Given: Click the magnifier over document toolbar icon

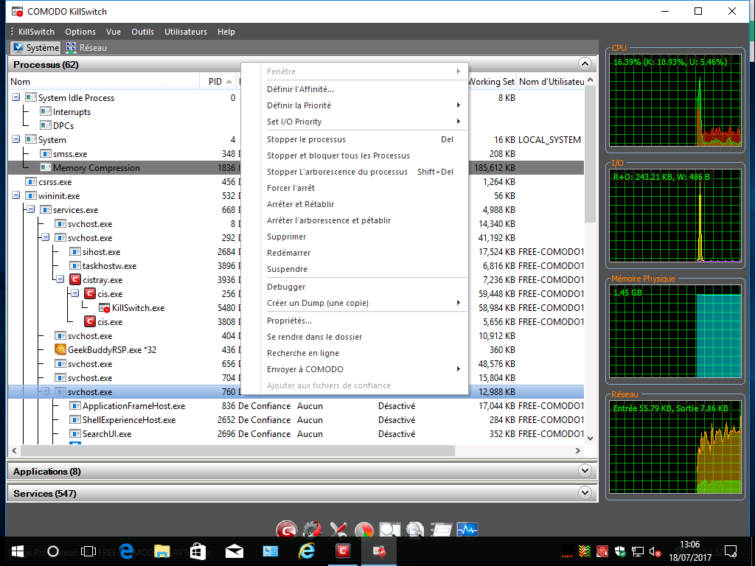Looking at the screenshot, I should [x=390, y=530].
